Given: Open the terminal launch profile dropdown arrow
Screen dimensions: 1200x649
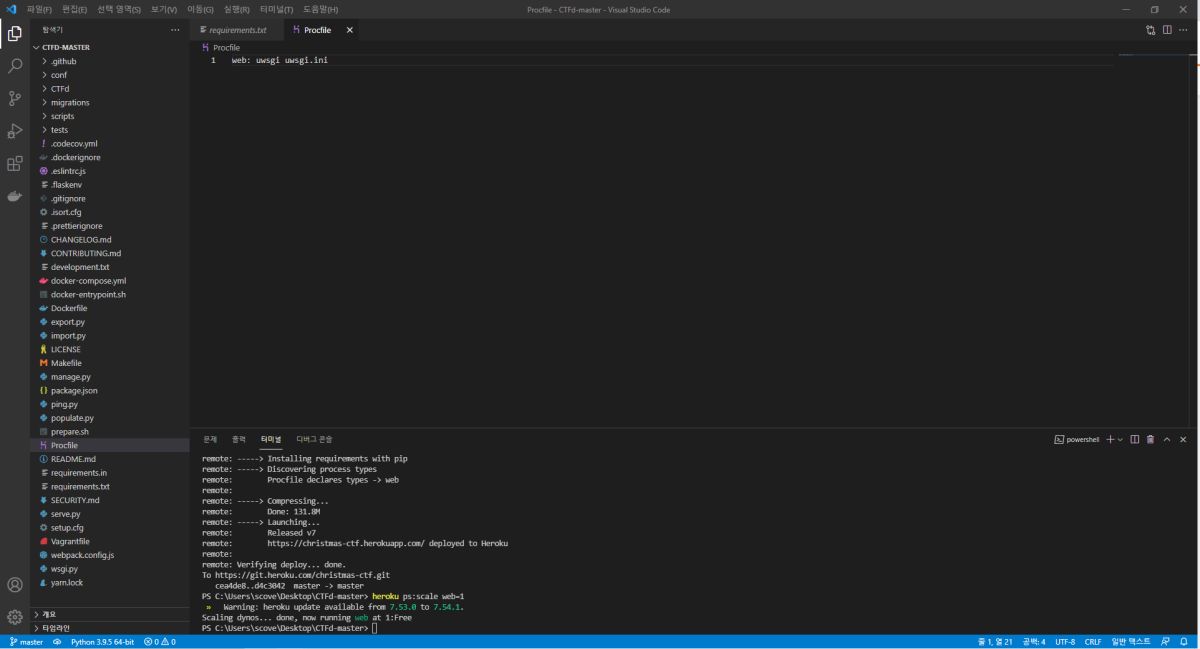Looking at the screenshot, I should 1120,439.
